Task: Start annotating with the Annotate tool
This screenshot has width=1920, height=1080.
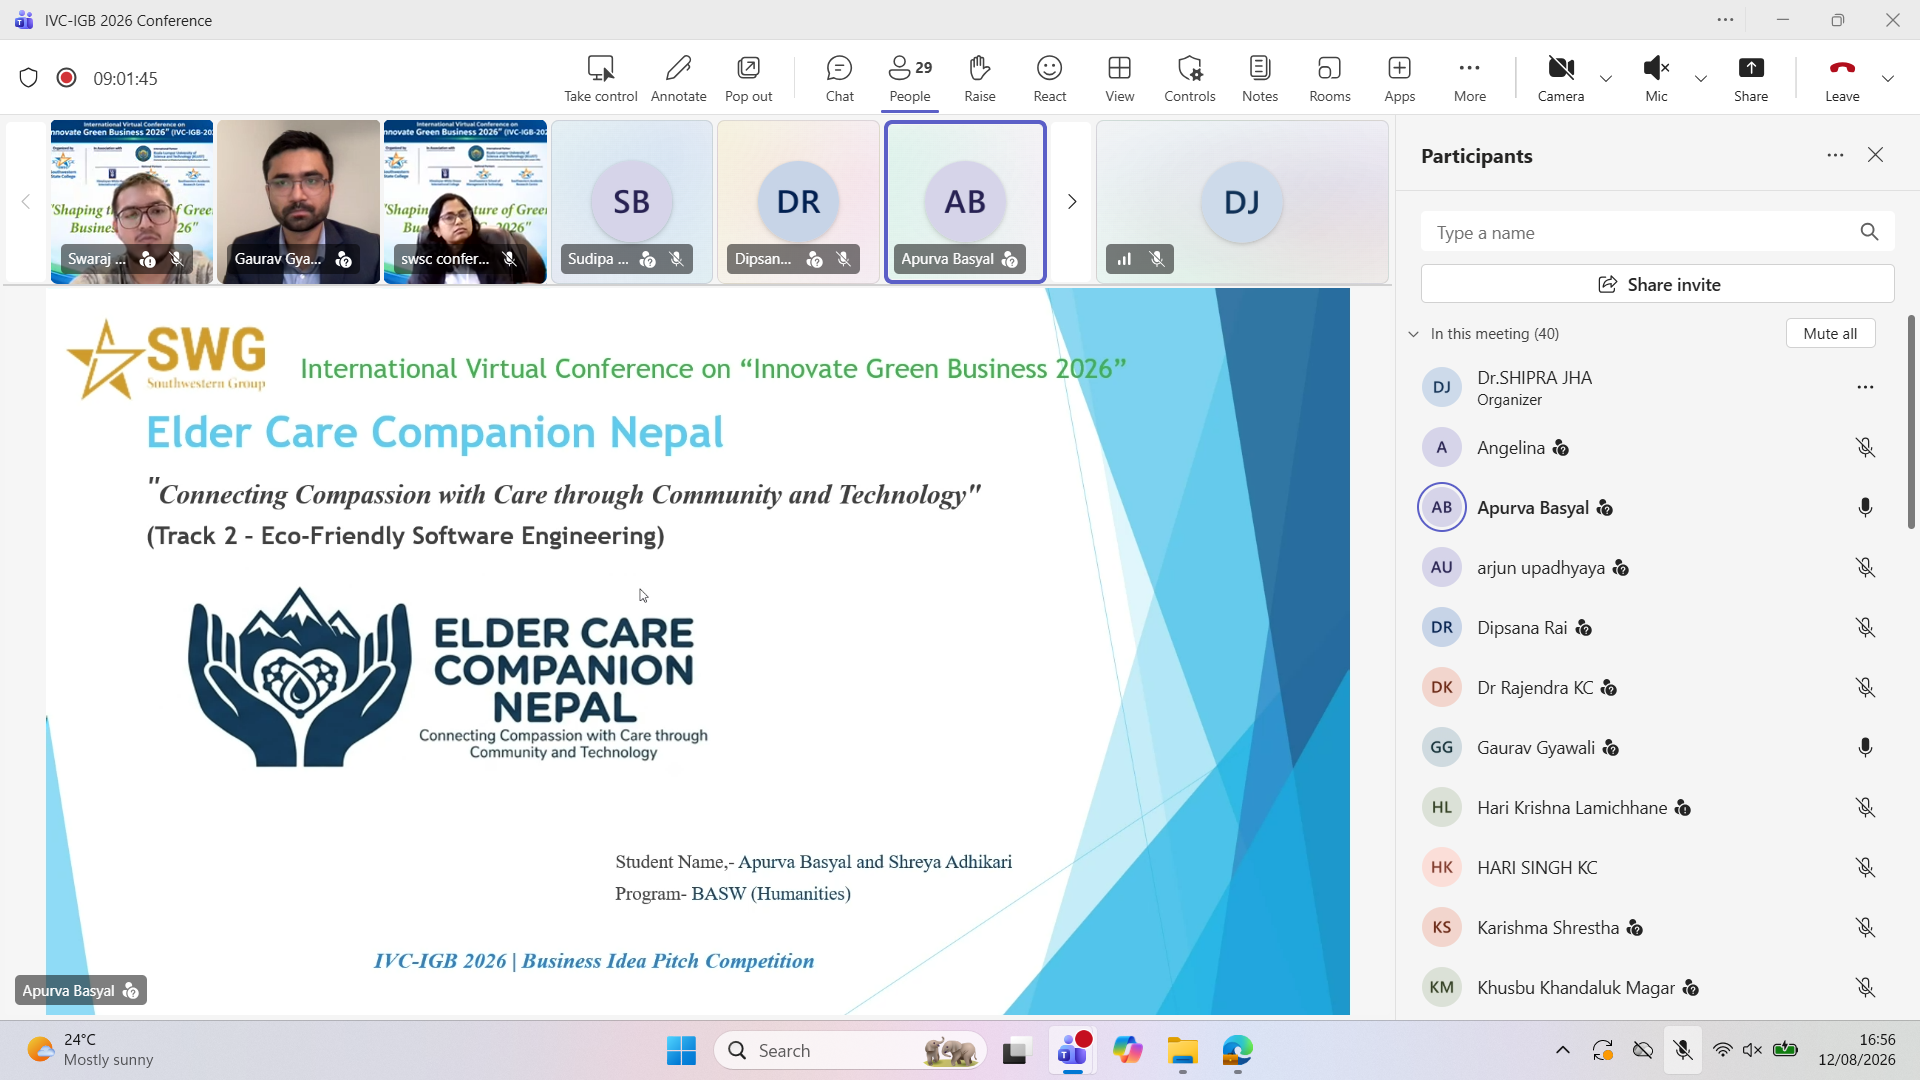Action: click(678, 78)
